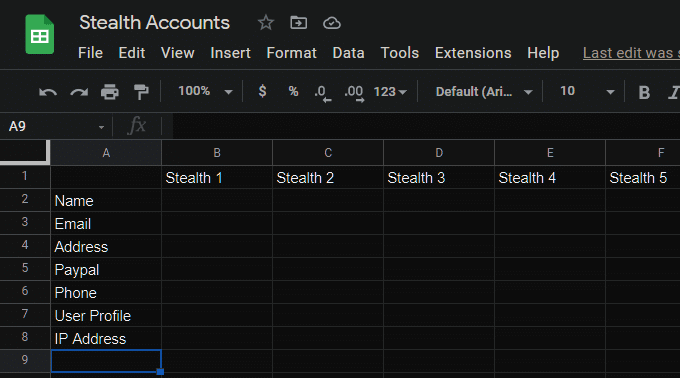The width and height of the screenshot is (680, 378).
Task: Format as currency with dollar sign
Action: pos(262,91)
